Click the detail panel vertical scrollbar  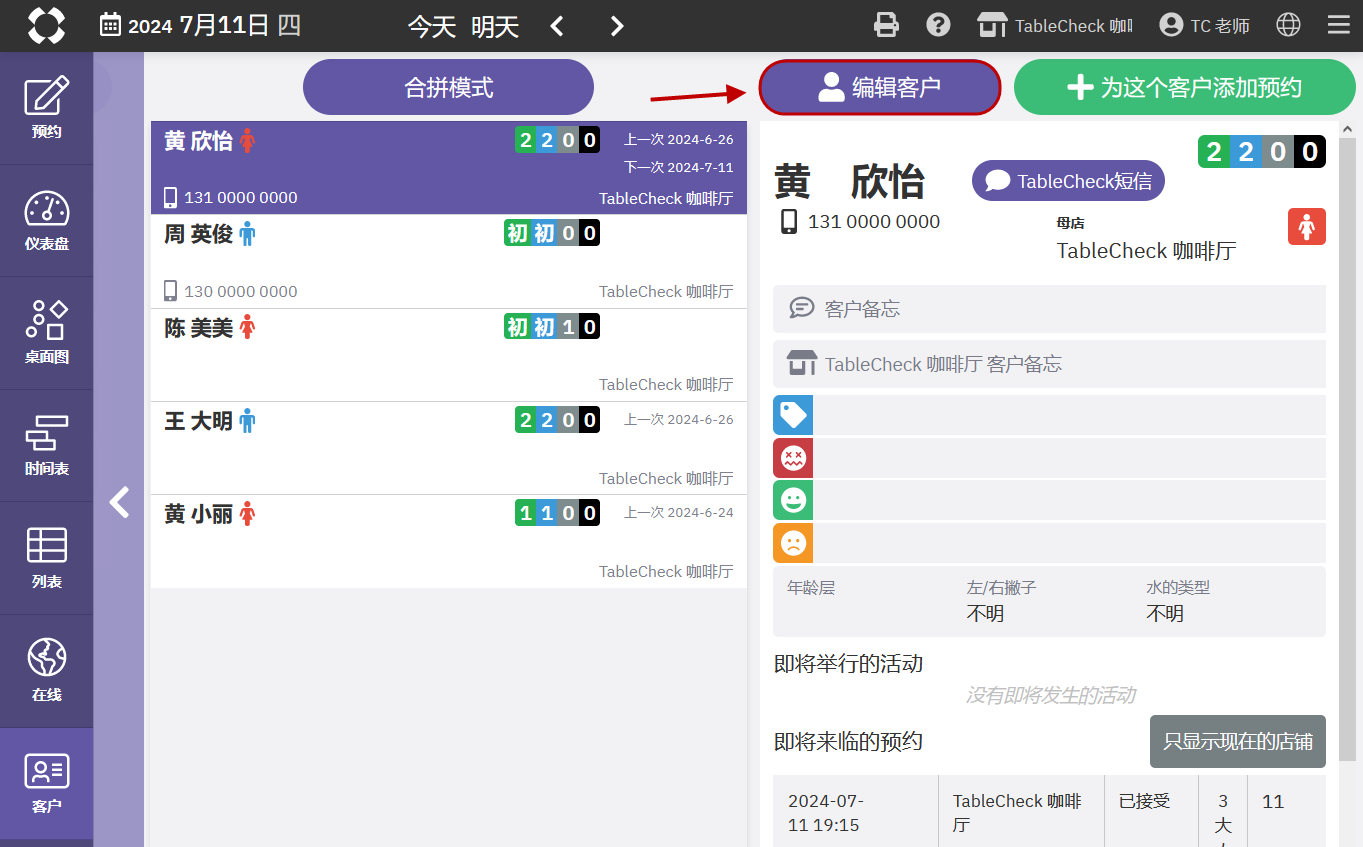(1348, 450)
